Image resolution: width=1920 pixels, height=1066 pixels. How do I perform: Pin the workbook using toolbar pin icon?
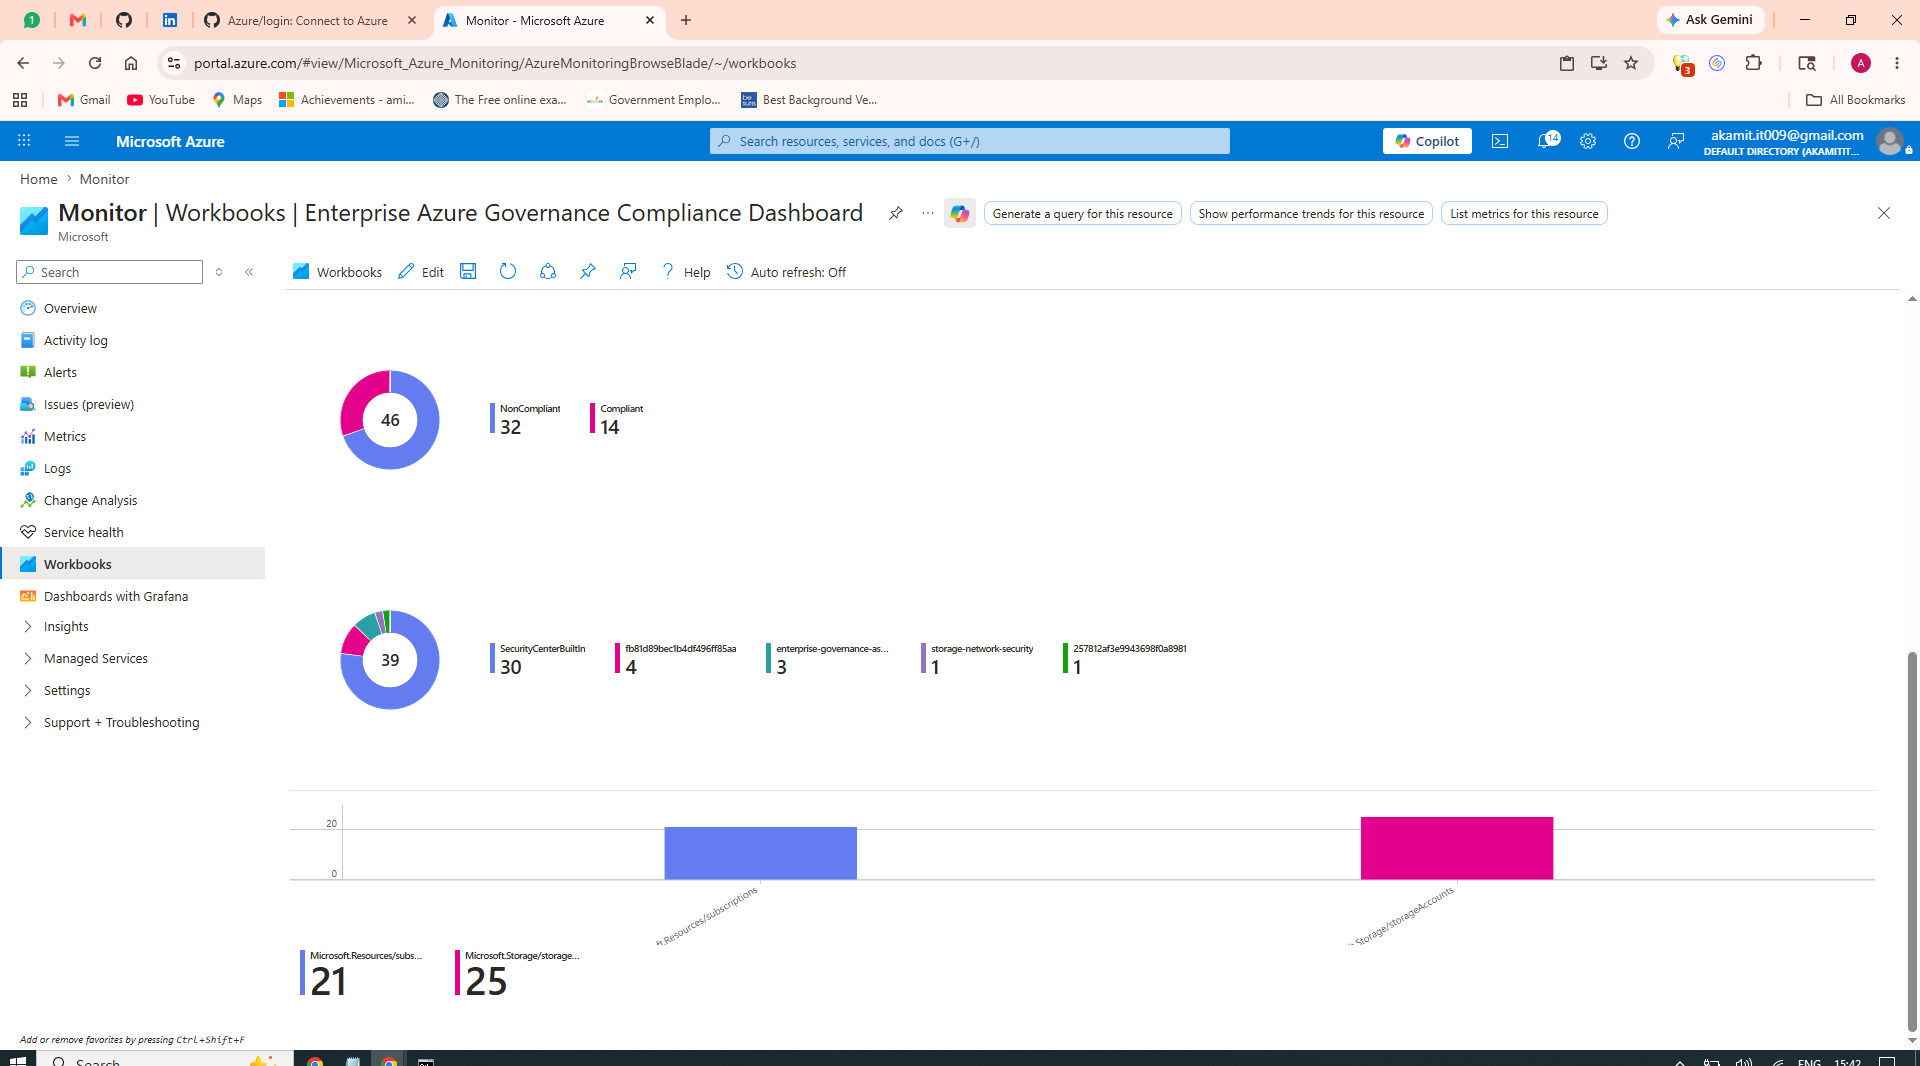point(588,272)
